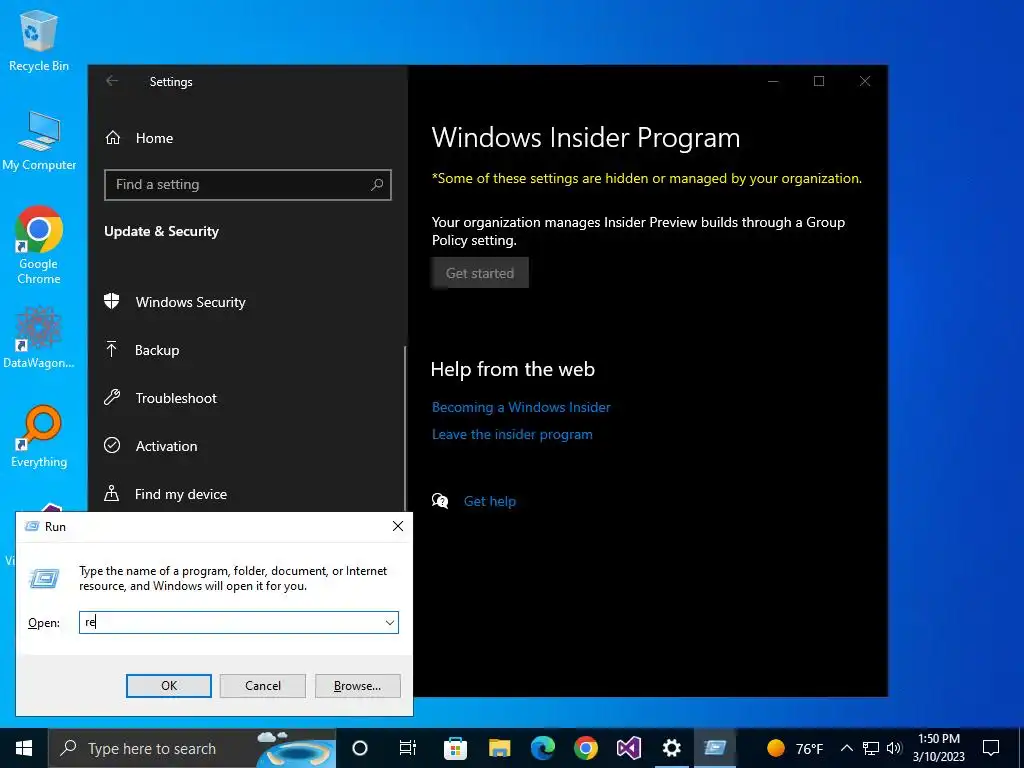Click the Activation checkmark icon
Viewport: 1024px width, 768px height.
(x=112, y=445)
